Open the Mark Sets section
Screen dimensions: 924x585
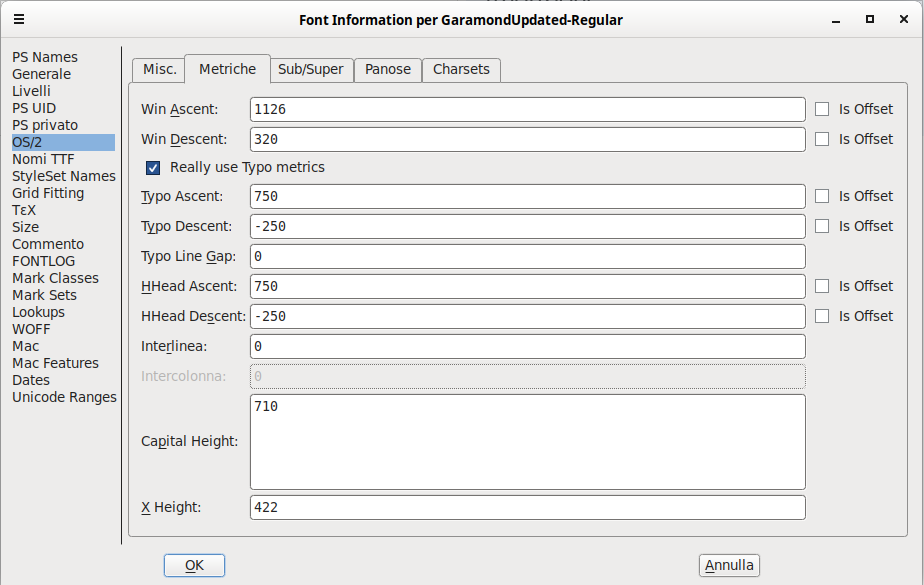(x=44, y=295)
